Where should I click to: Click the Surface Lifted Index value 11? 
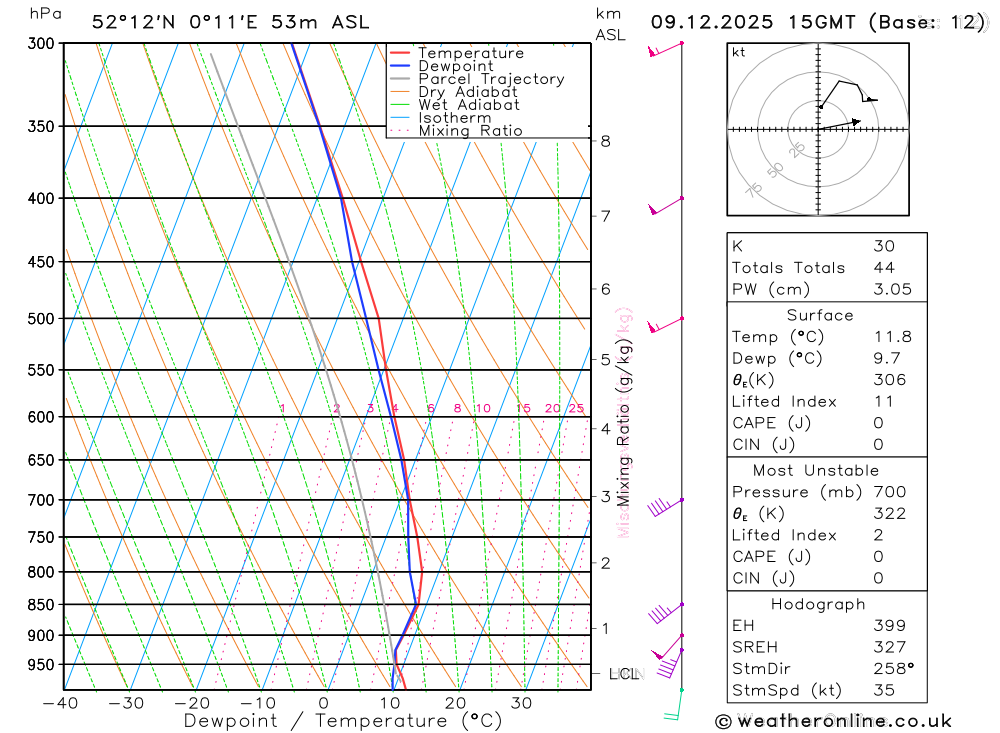coord(884,402)
